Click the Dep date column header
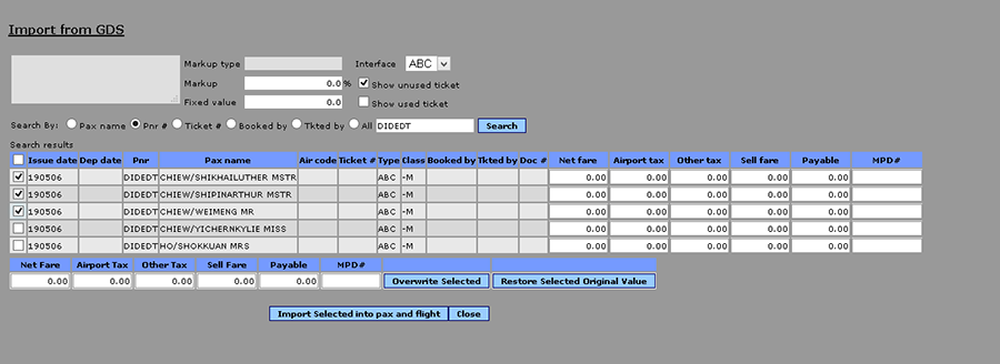The image size is (1000, 364). (100, 161)
